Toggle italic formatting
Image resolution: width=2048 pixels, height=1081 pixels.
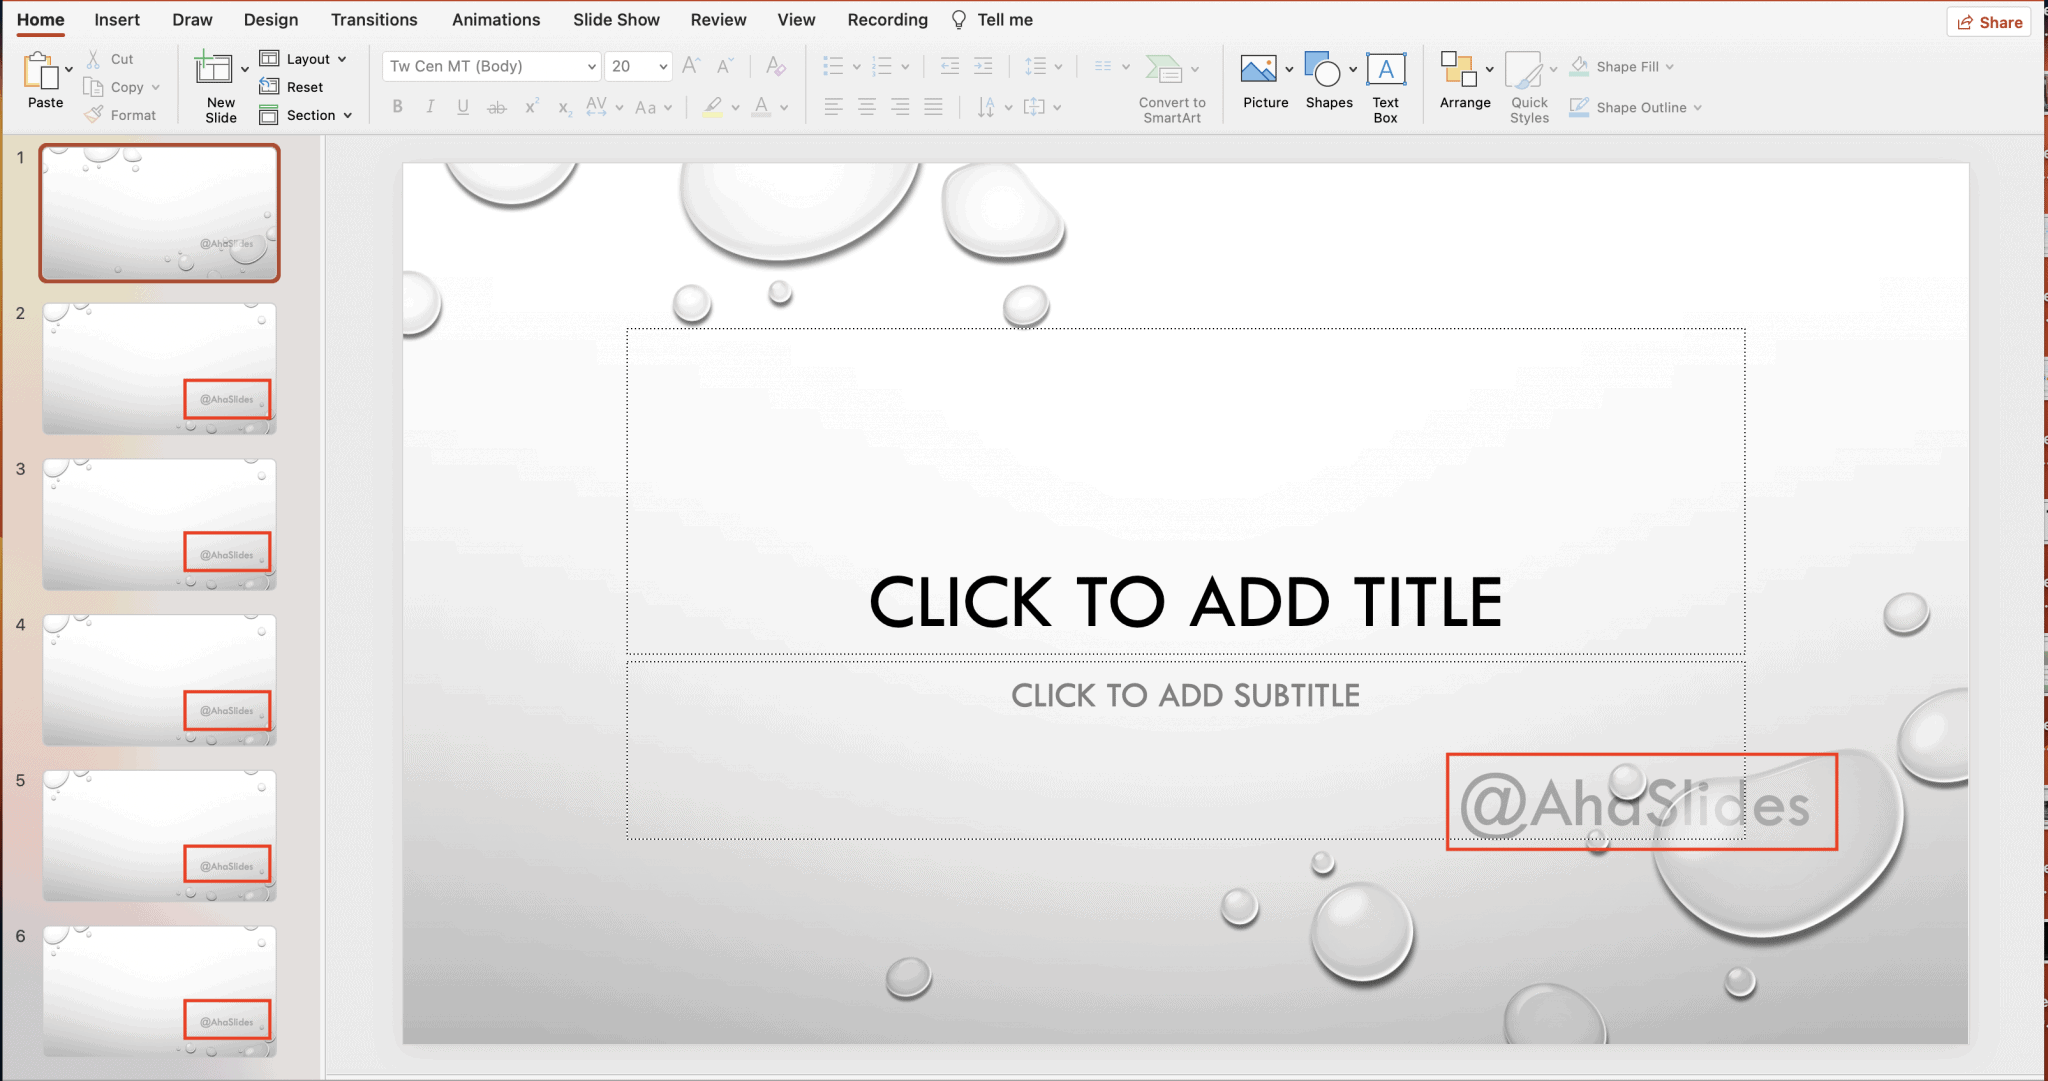click(x=430, y=106)
